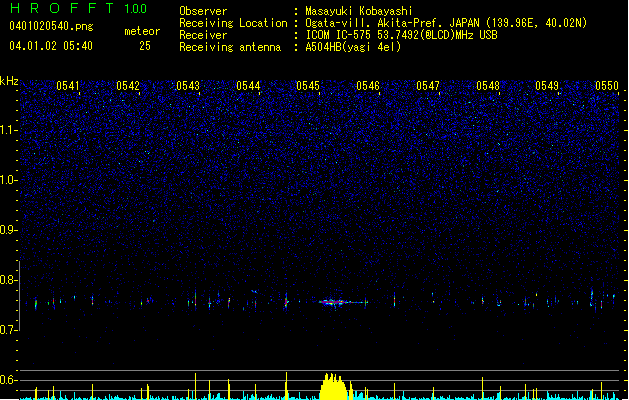Viewport: 629px width, 400px height.
Task: Click the HROFFT 1.0.0 title text
Action: tap(79, 8)
